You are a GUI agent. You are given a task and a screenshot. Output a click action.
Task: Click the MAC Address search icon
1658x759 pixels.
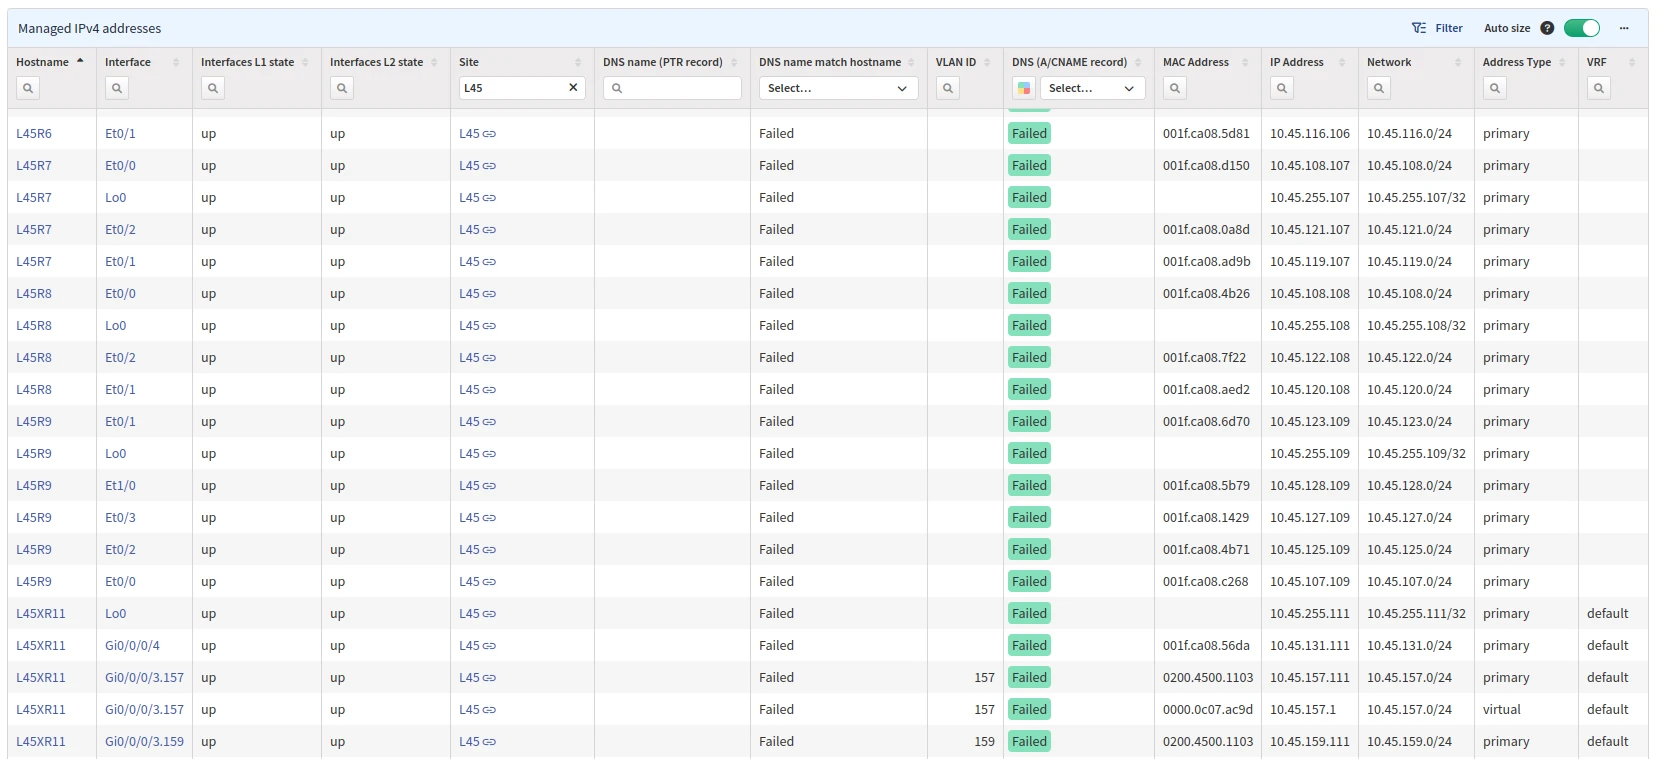coord(1175,88)
